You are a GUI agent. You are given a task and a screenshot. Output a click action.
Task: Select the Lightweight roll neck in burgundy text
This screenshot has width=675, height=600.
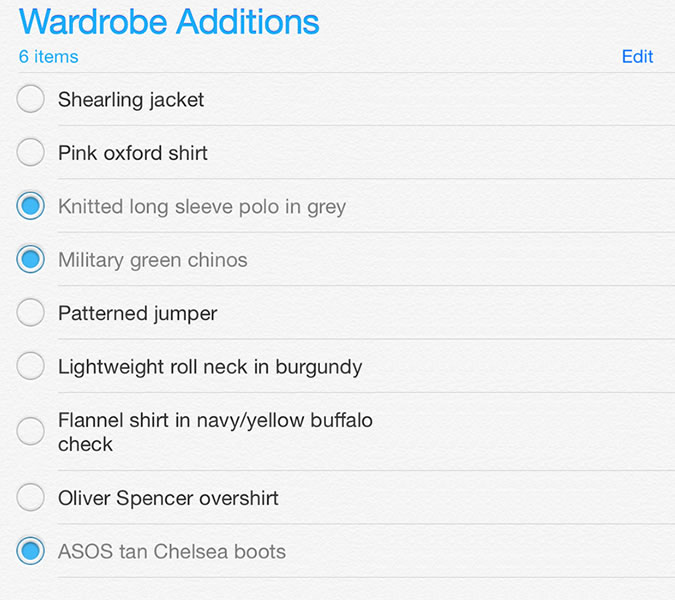[210, 367]
